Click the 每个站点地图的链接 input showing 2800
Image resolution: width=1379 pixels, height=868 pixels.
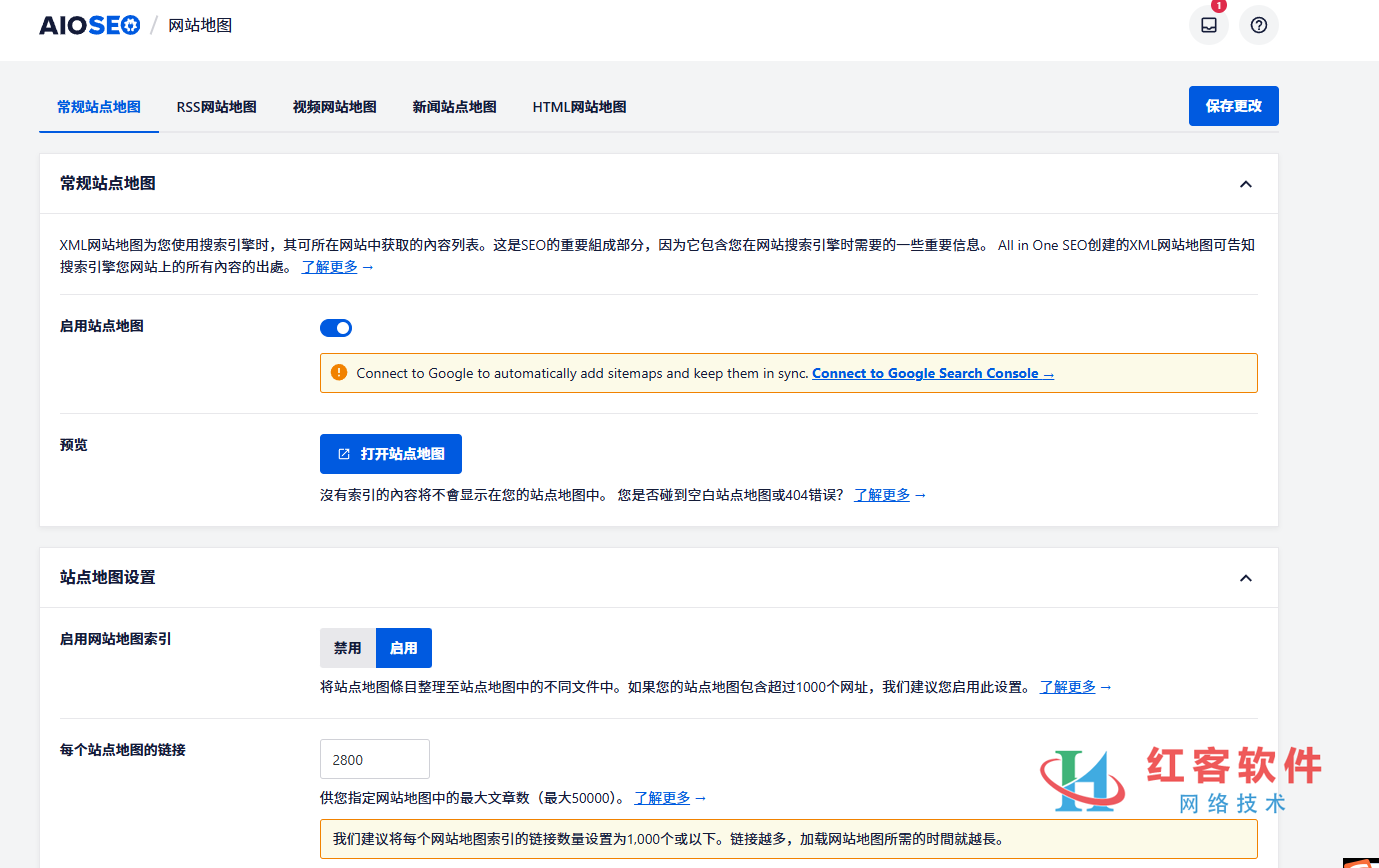(375, 759)
